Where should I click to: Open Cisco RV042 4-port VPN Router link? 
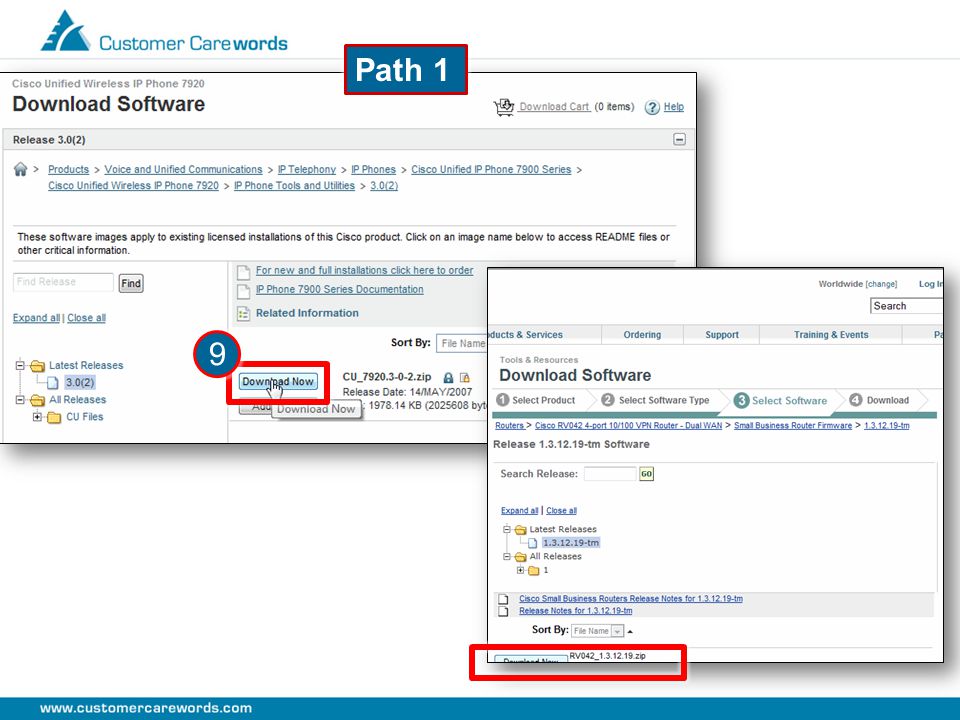(628, 426)
